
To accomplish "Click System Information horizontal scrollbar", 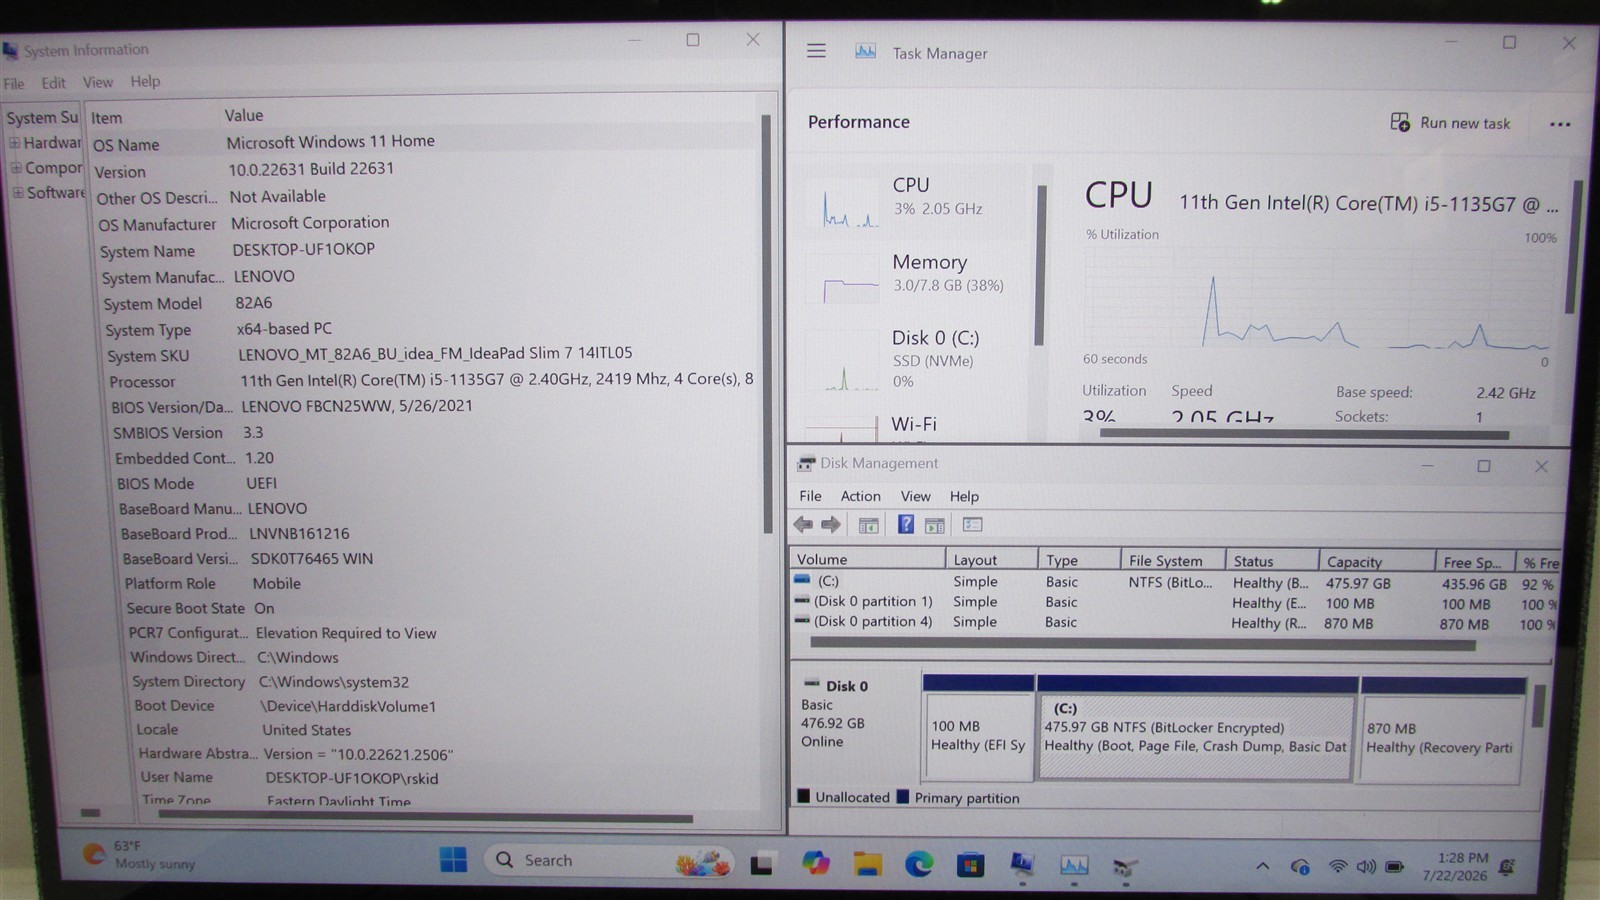I will pyautogui.click(x=425, y=818).
